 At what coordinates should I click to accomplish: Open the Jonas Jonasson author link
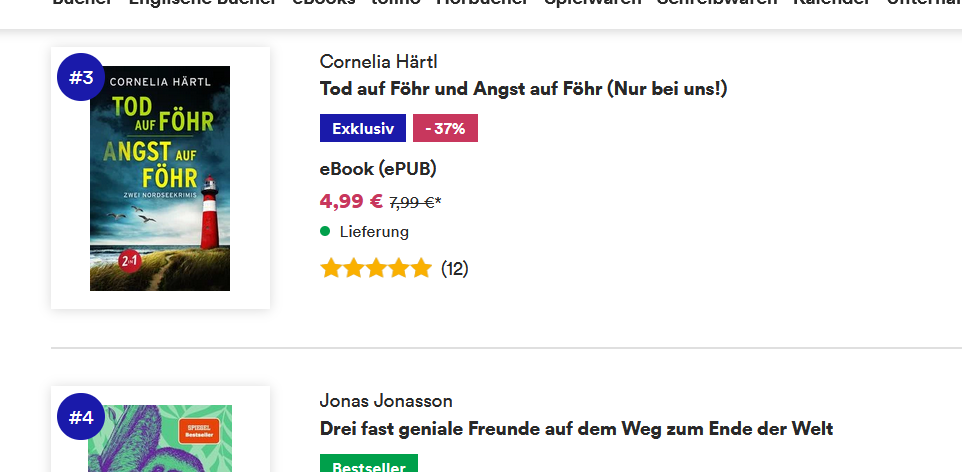(x=386, y=401)
